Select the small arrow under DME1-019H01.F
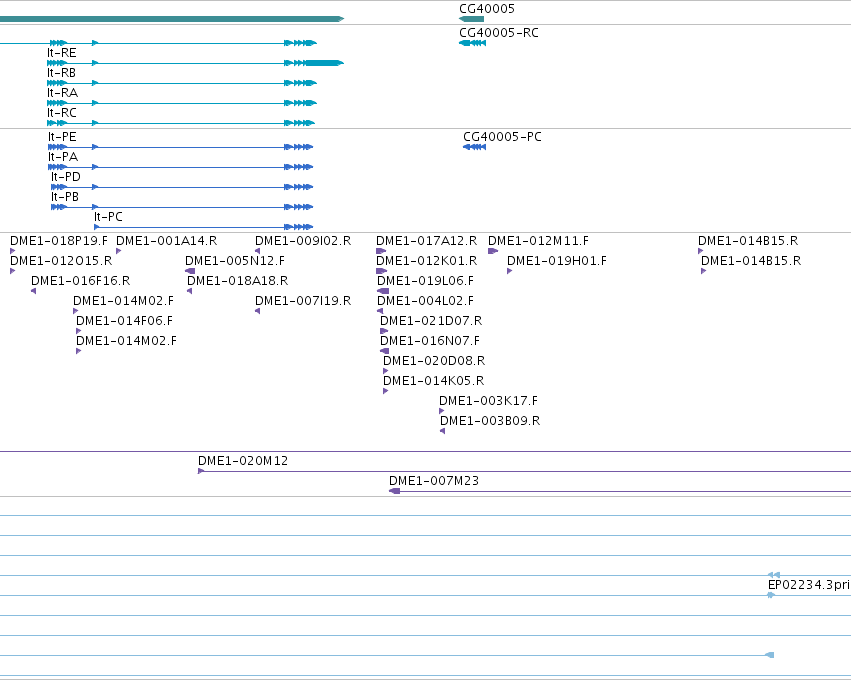The image size is (851, 680). tap(509, 271)
